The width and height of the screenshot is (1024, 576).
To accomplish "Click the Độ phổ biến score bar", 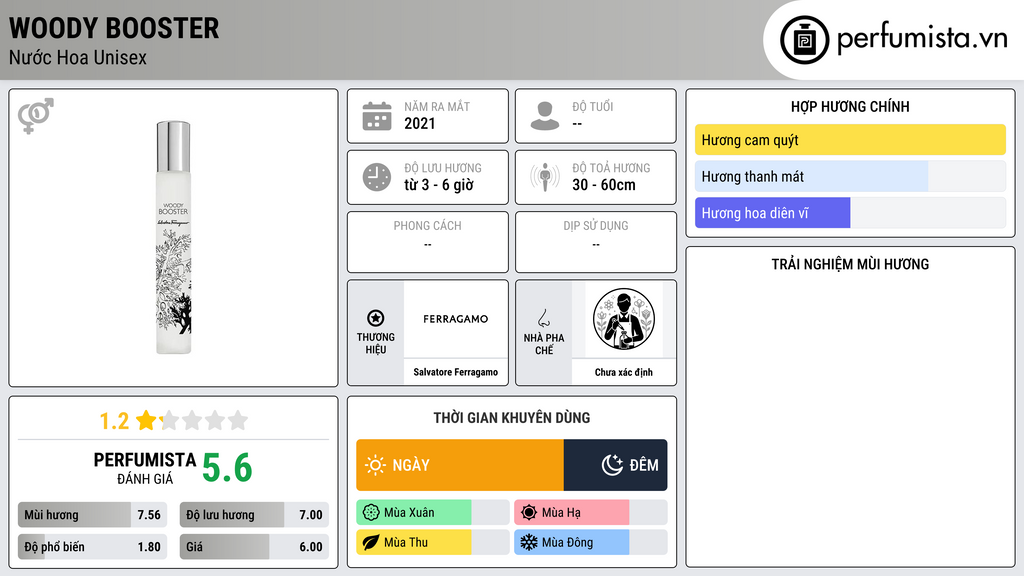I will pos(93,547).
